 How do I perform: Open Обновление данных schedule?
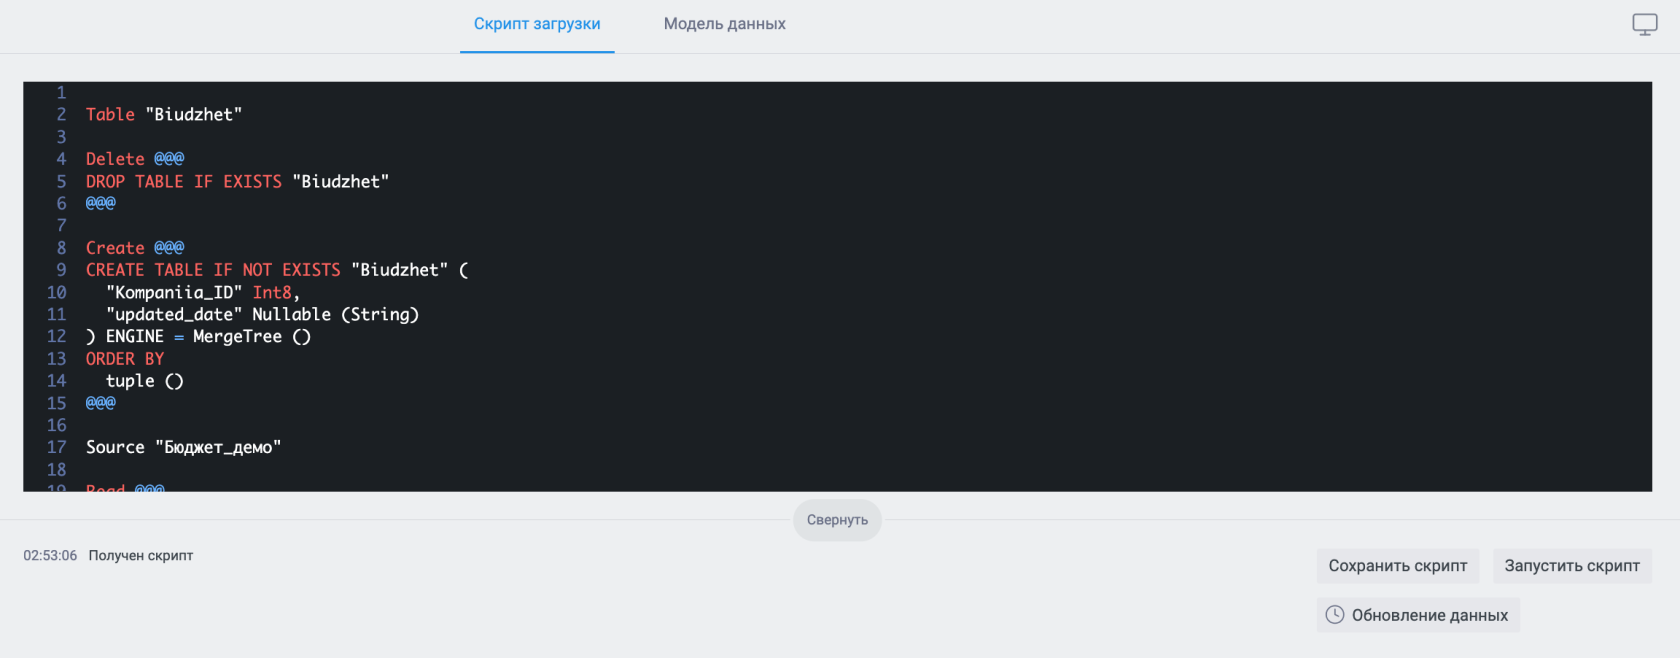(1418, 615)
